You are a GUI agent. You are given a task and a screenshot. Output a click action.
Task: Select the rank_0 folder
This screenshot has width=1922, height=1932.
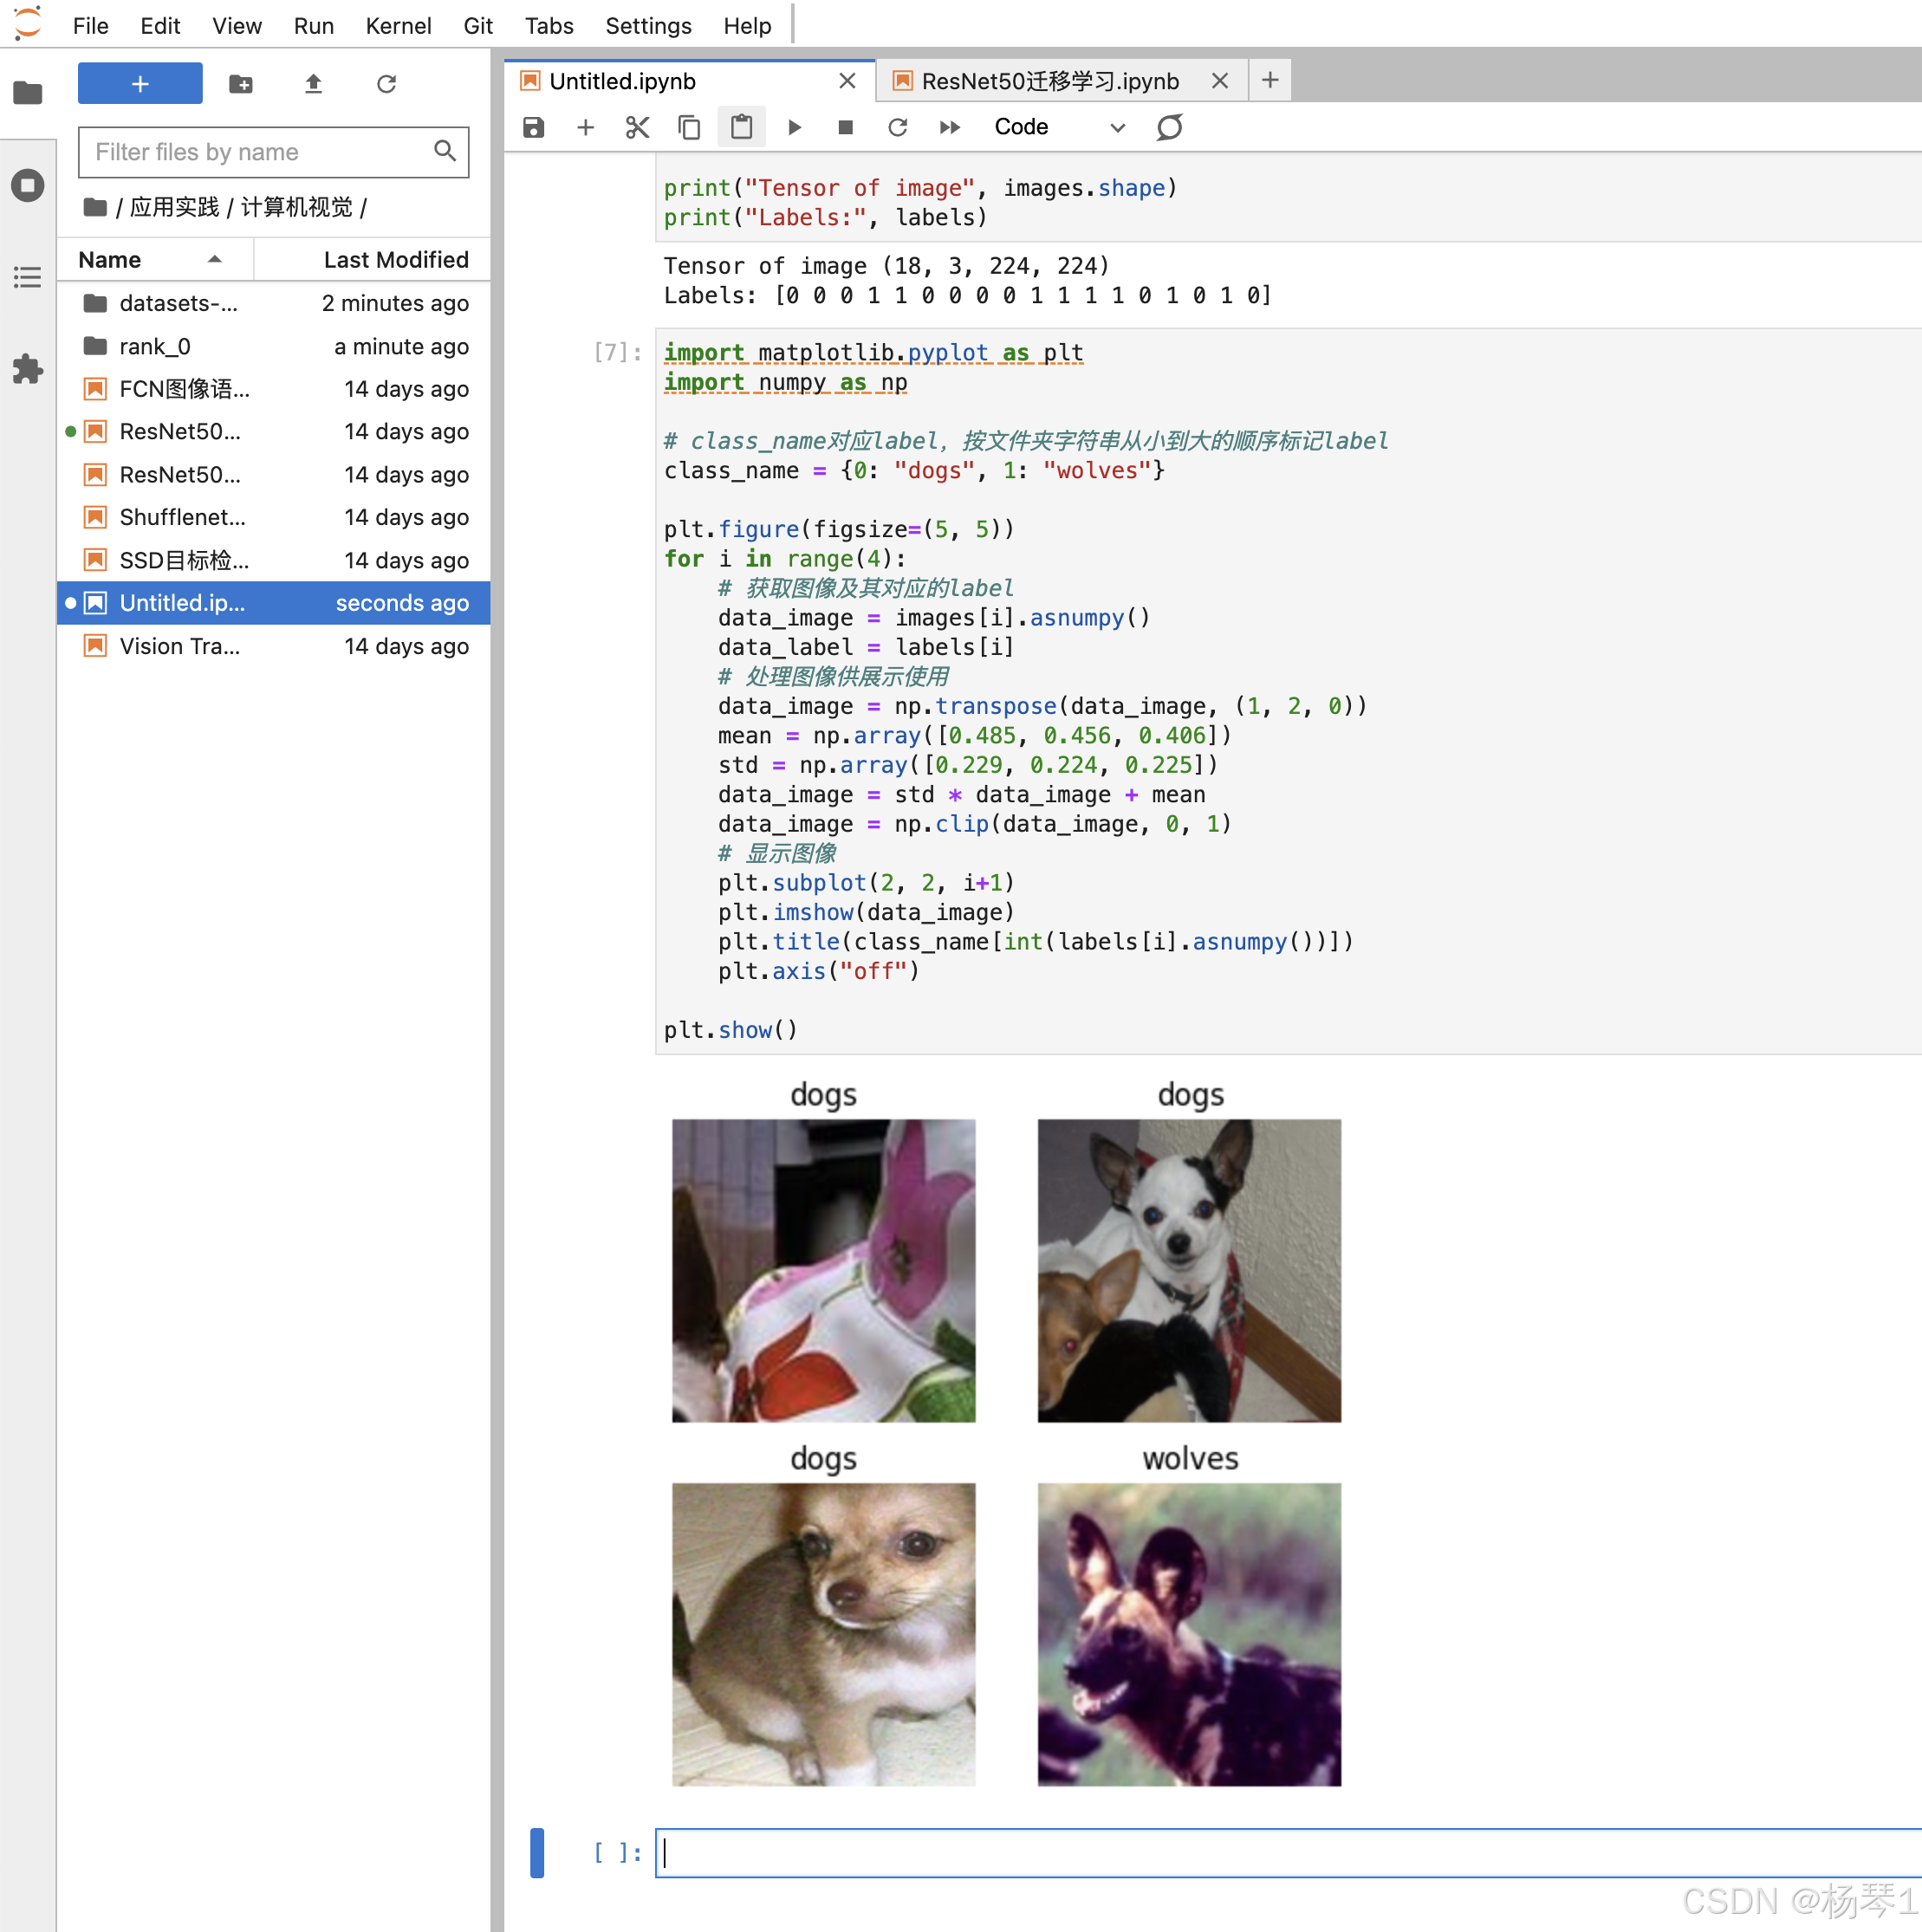pyautogui.click(x=273, y=346)
